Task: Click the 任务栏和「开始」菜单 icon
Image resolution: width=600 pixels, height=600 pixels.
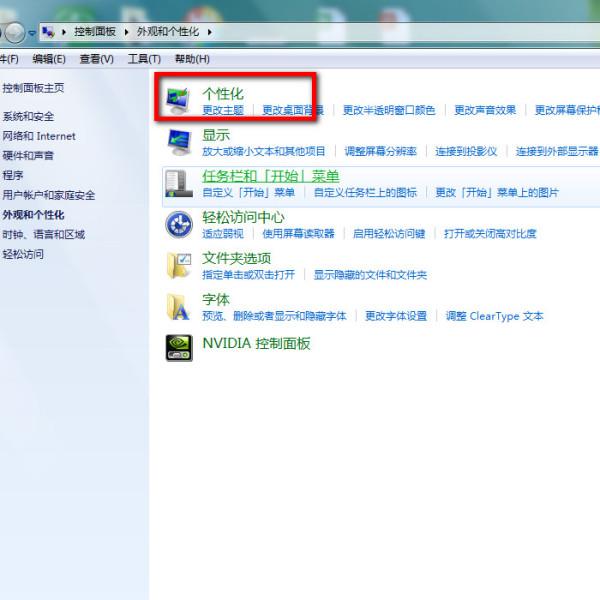Action: point(179,184)
